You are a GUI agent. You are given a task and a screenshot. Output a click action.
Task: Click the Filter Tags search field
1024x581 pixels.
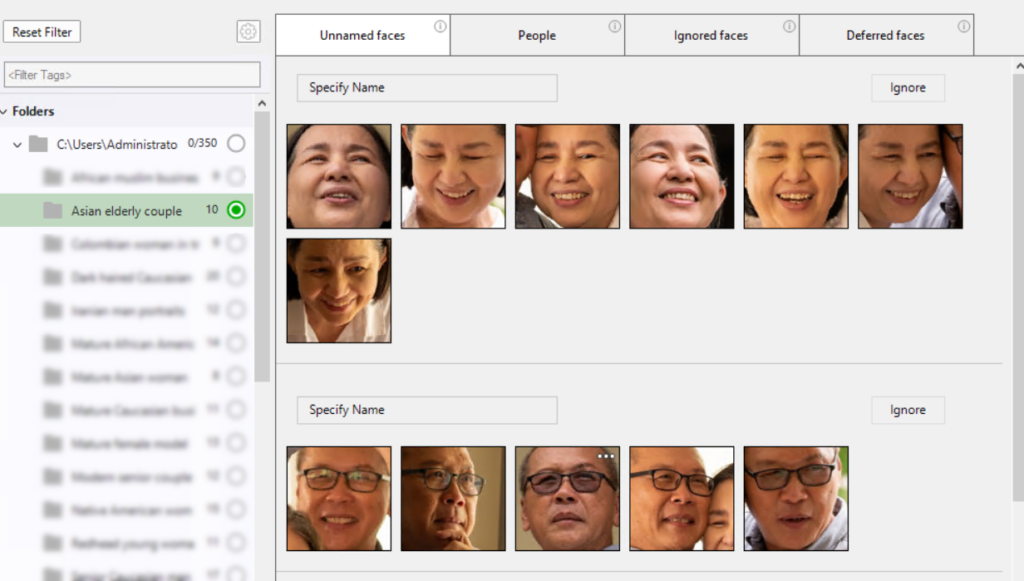point(132,75)
